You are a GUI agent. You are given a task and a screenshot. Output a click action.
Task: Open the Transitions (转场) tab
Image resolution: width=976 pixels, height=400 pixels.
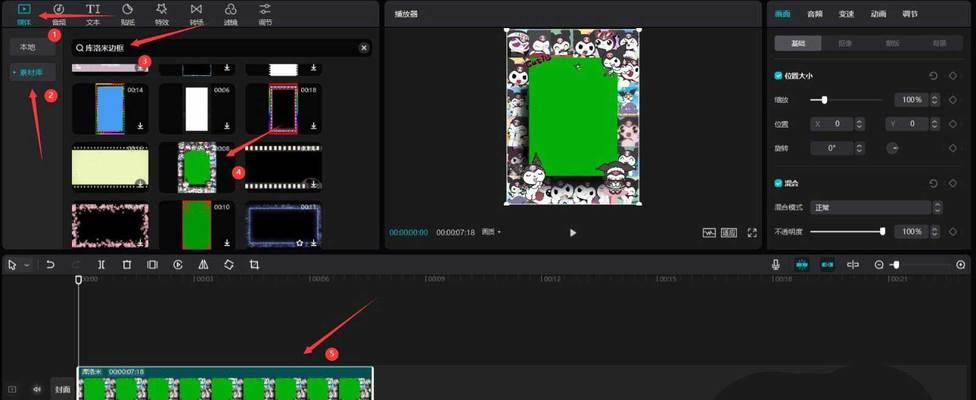point(196,14)
